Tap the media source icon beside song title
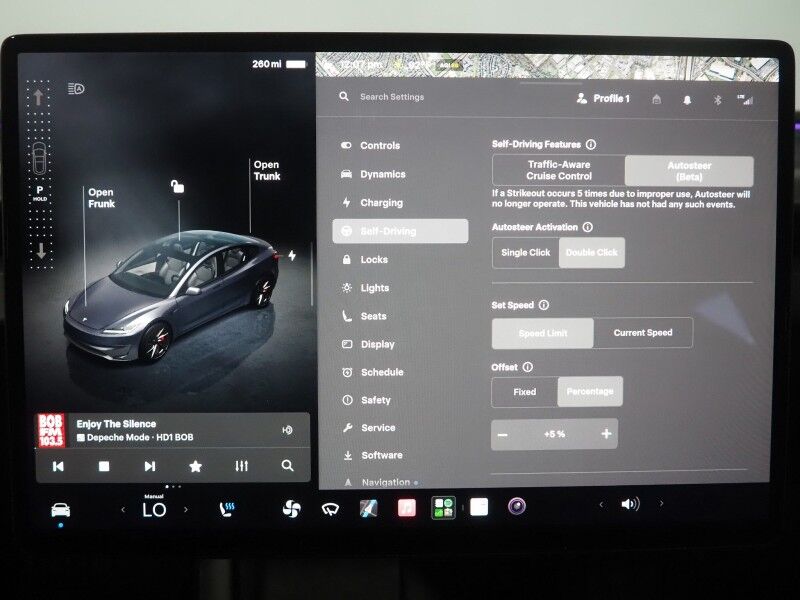800x600 pixels. click(288, 430)
